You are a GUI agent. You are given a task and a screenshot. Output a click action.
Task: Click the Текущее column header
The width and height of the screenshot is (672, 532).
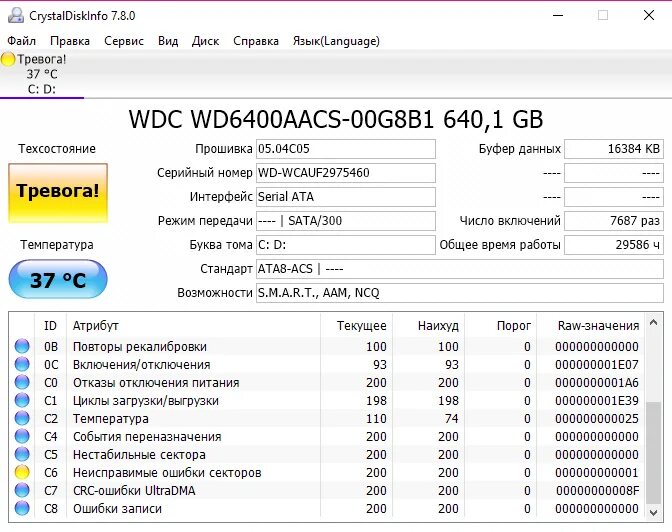357,326
